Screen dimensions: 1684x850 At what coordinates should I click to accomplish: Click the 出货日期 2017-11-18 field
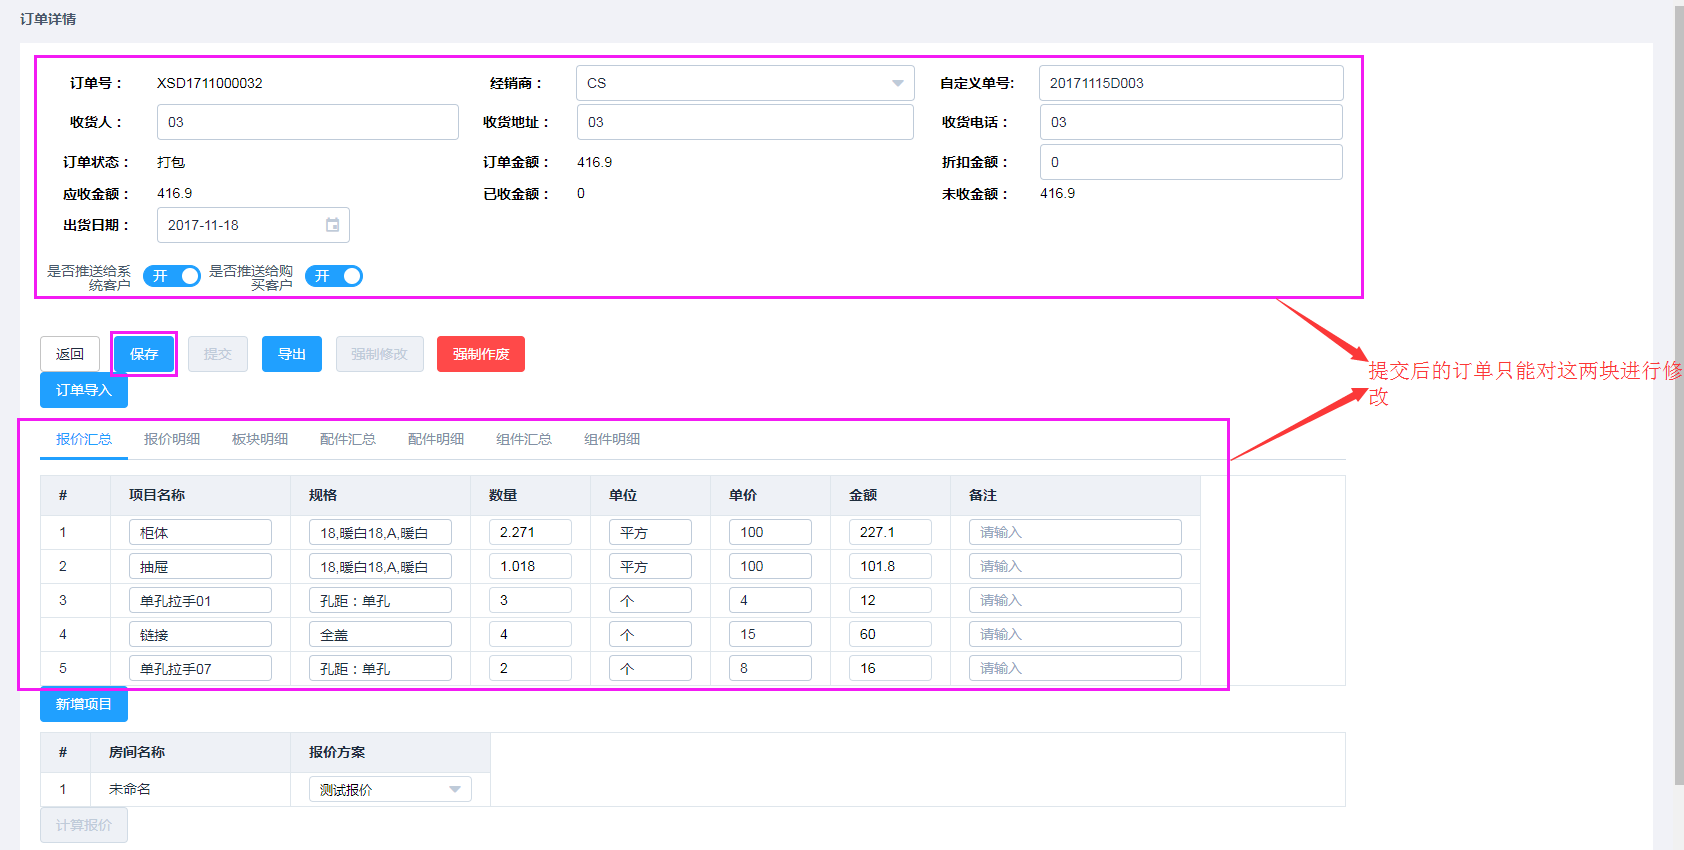(x=253, y=225)
